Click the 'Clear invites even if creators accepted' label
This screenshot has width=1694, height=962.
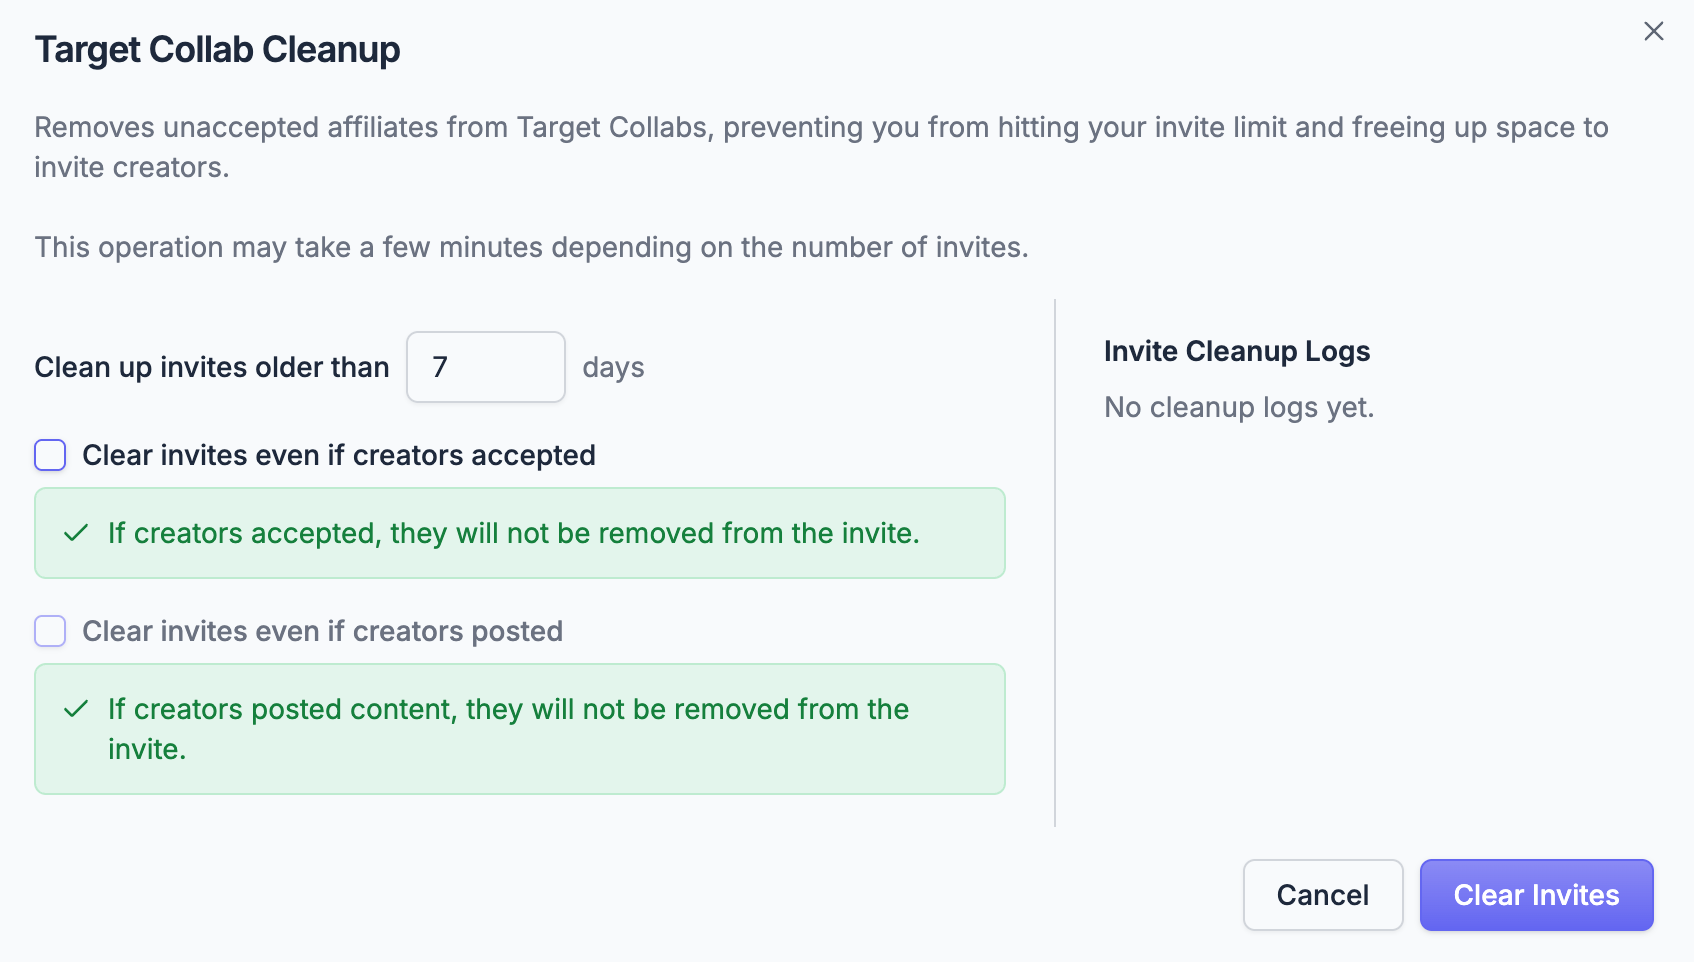coord(339,455)
